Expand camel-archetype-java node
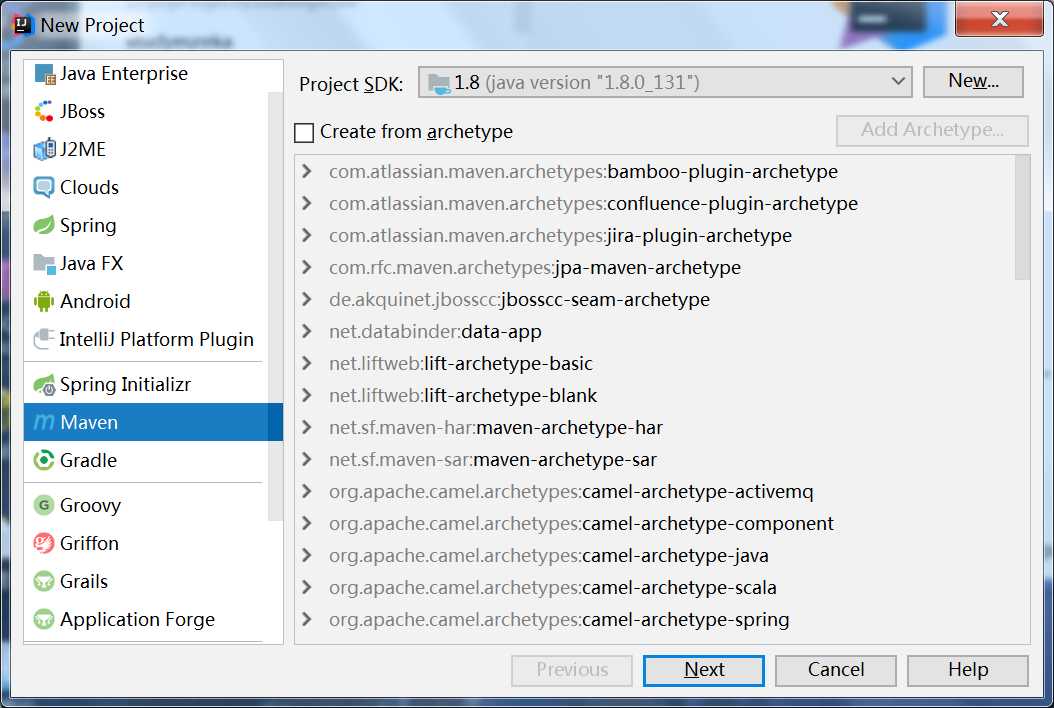Image resolution: width=1054 pixels, height=708 pixels. pyautogui.click(x=307, y=555)
